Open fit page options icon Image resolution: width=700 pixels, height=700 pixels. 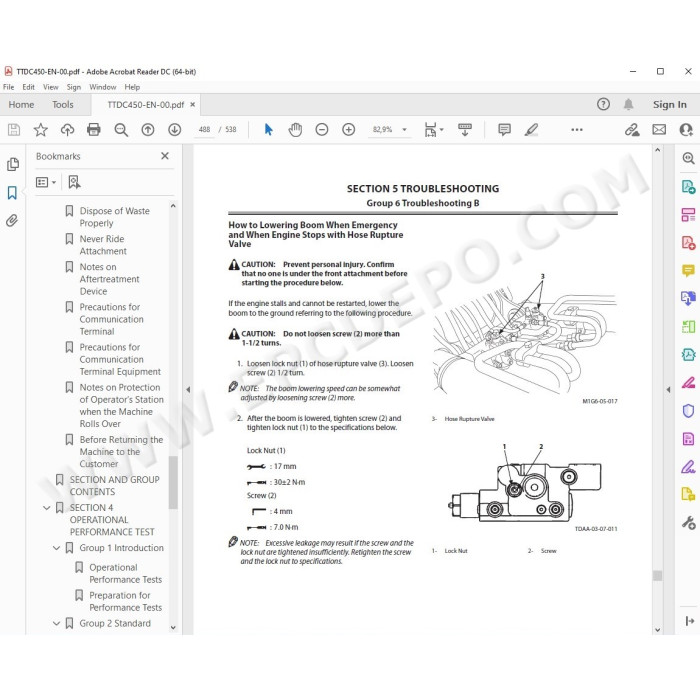(x=433, y=130)
